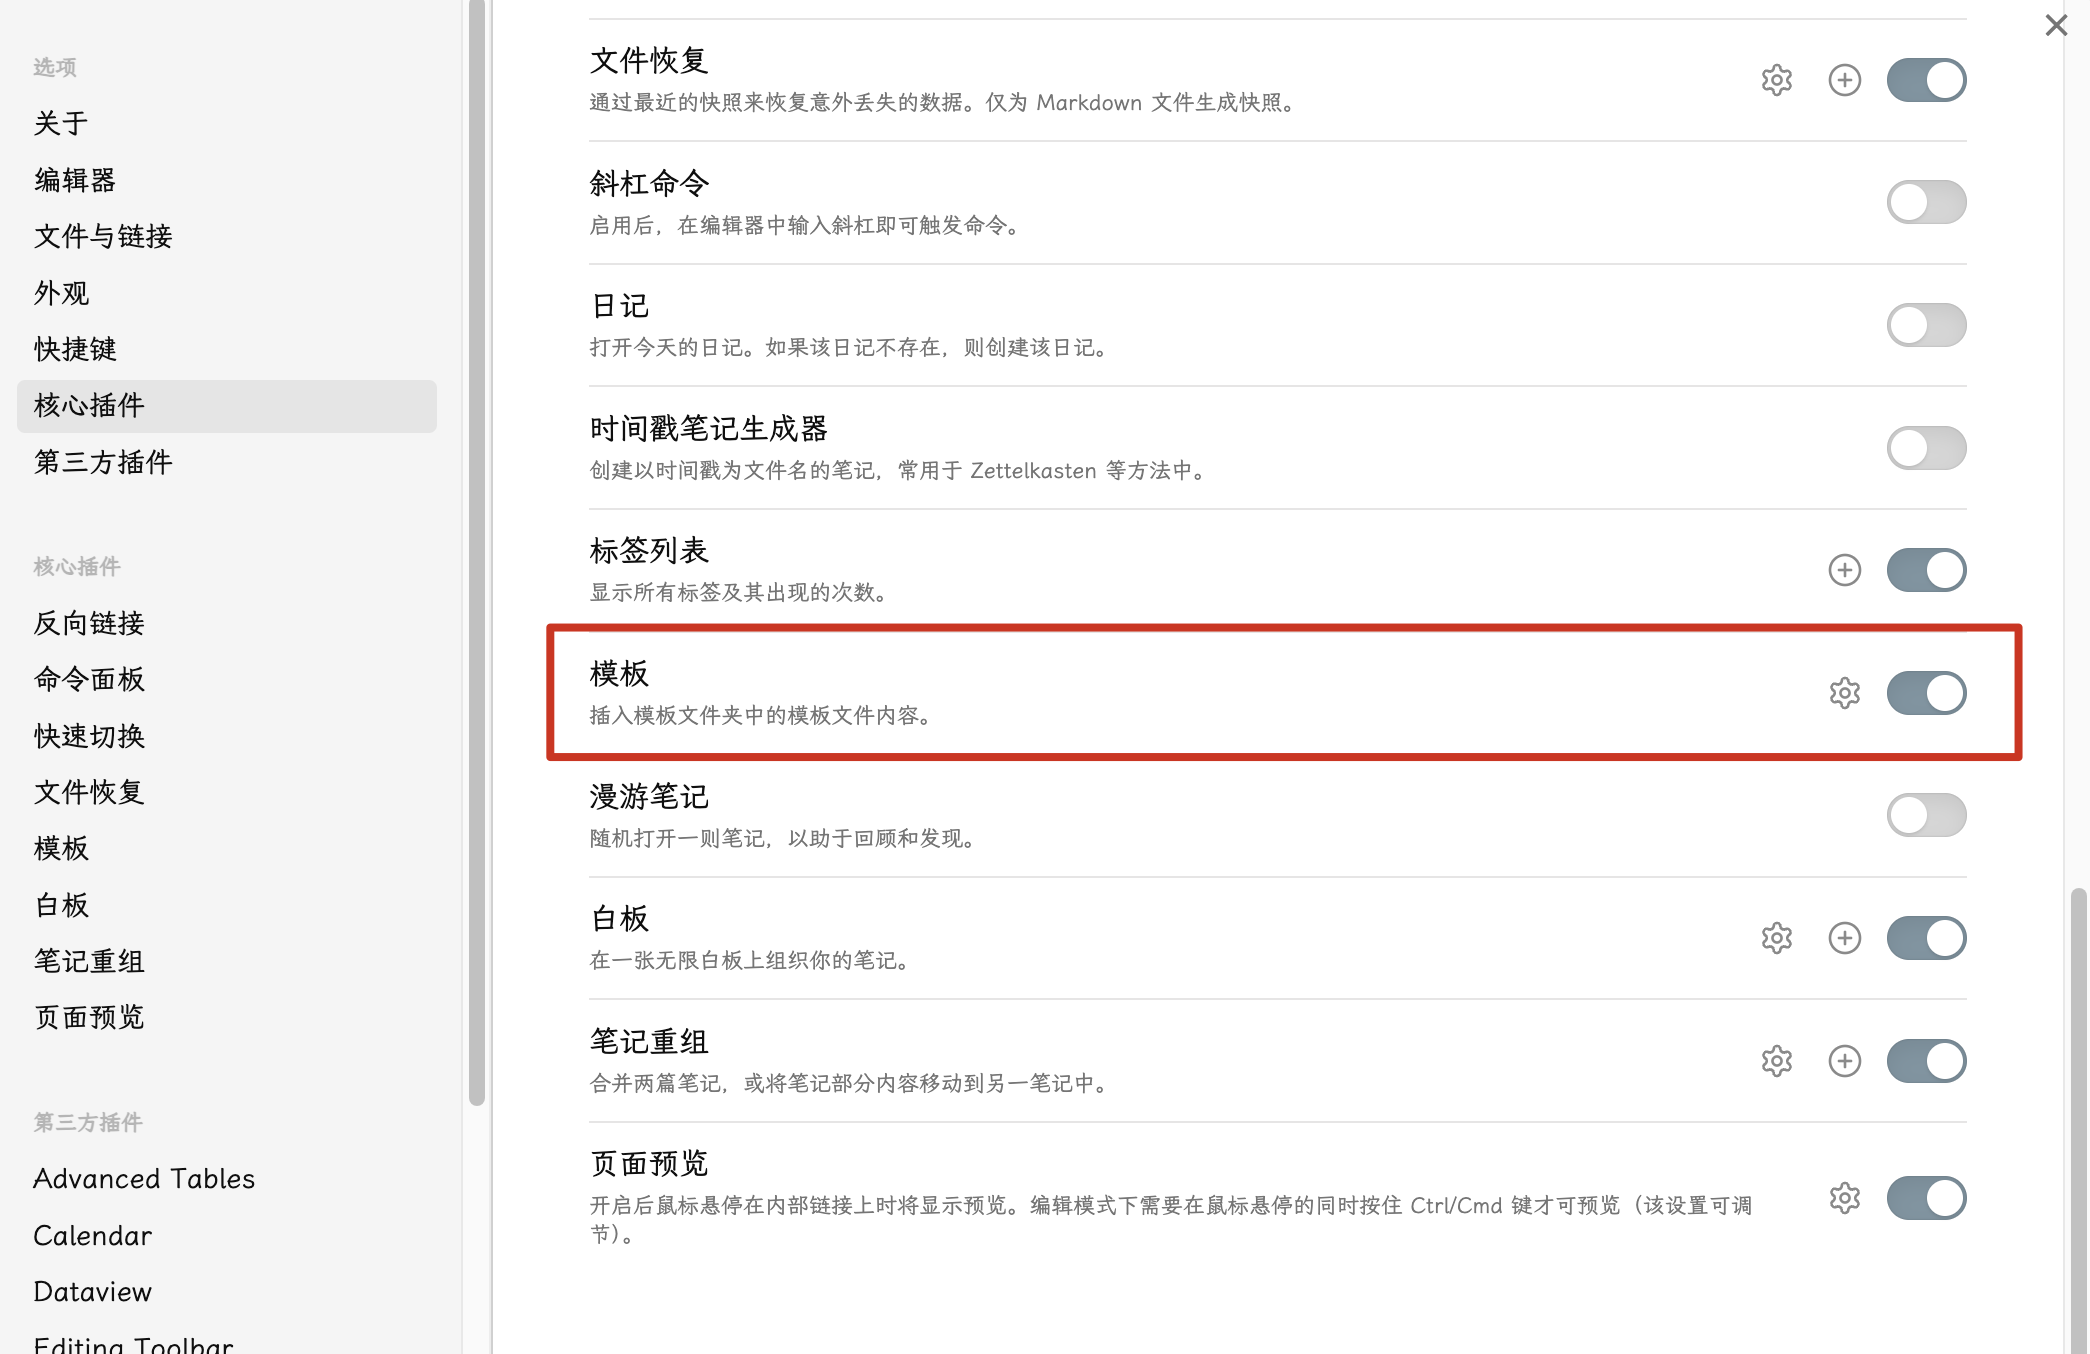
Task: Switch to 第三方插件 settings tab
Action: pyautogui.click(x=103, y=462)
